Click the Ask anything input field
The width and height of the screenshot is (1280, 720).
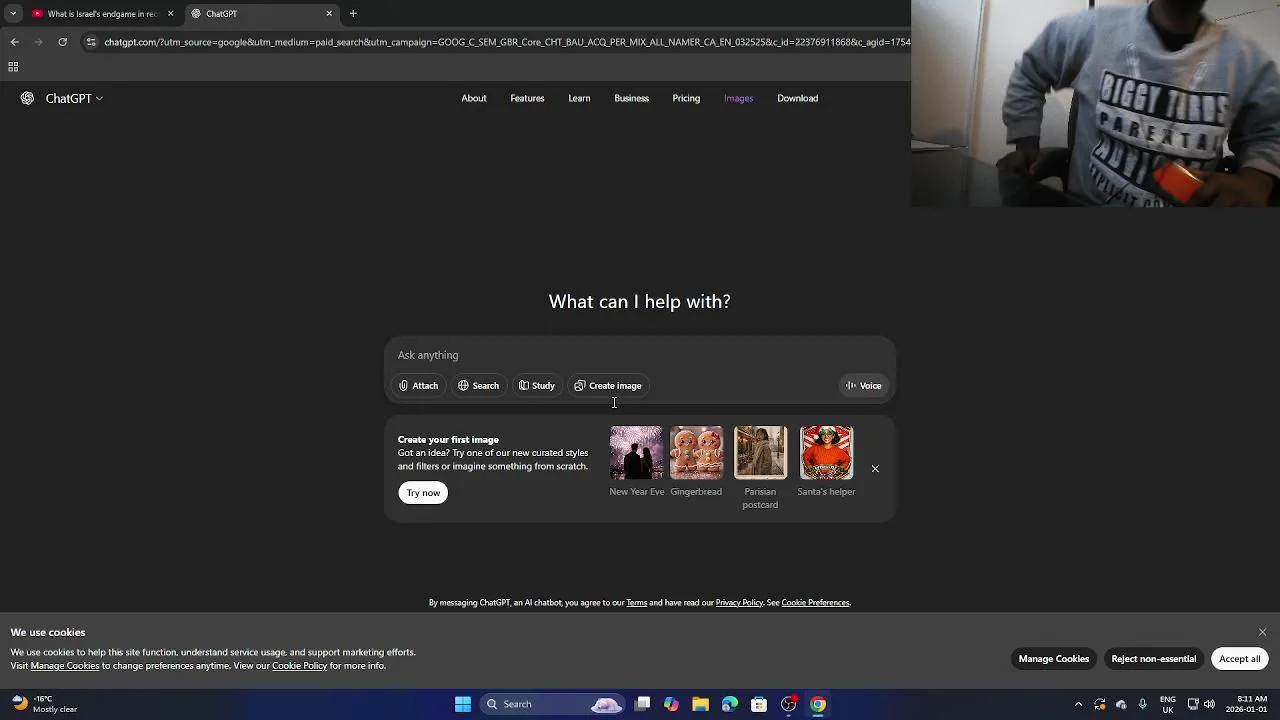pyautogui.click(x=640, y=355)
